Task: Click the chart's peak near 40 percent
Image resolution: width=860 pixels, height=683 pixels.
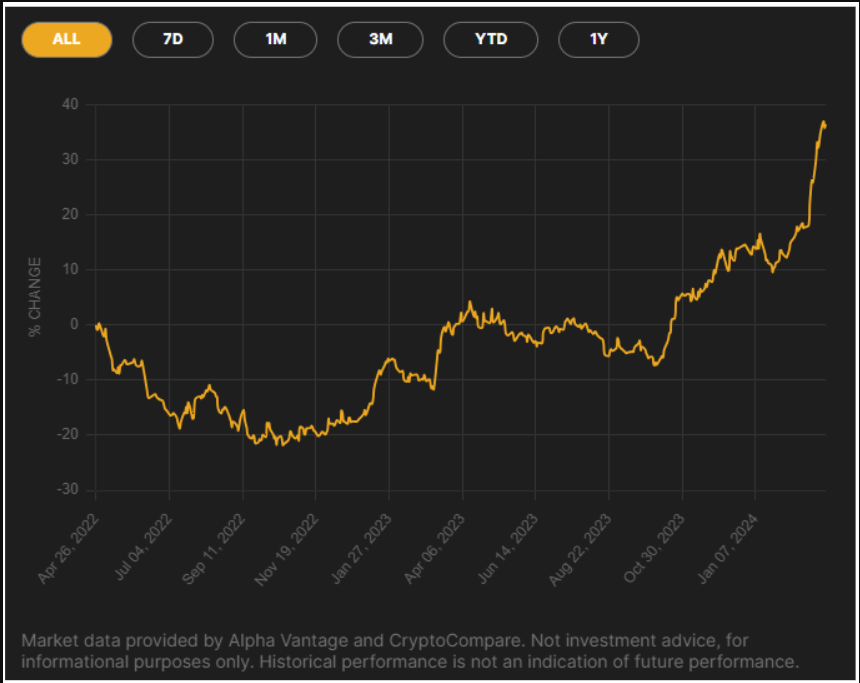Action: click(823, 122)
